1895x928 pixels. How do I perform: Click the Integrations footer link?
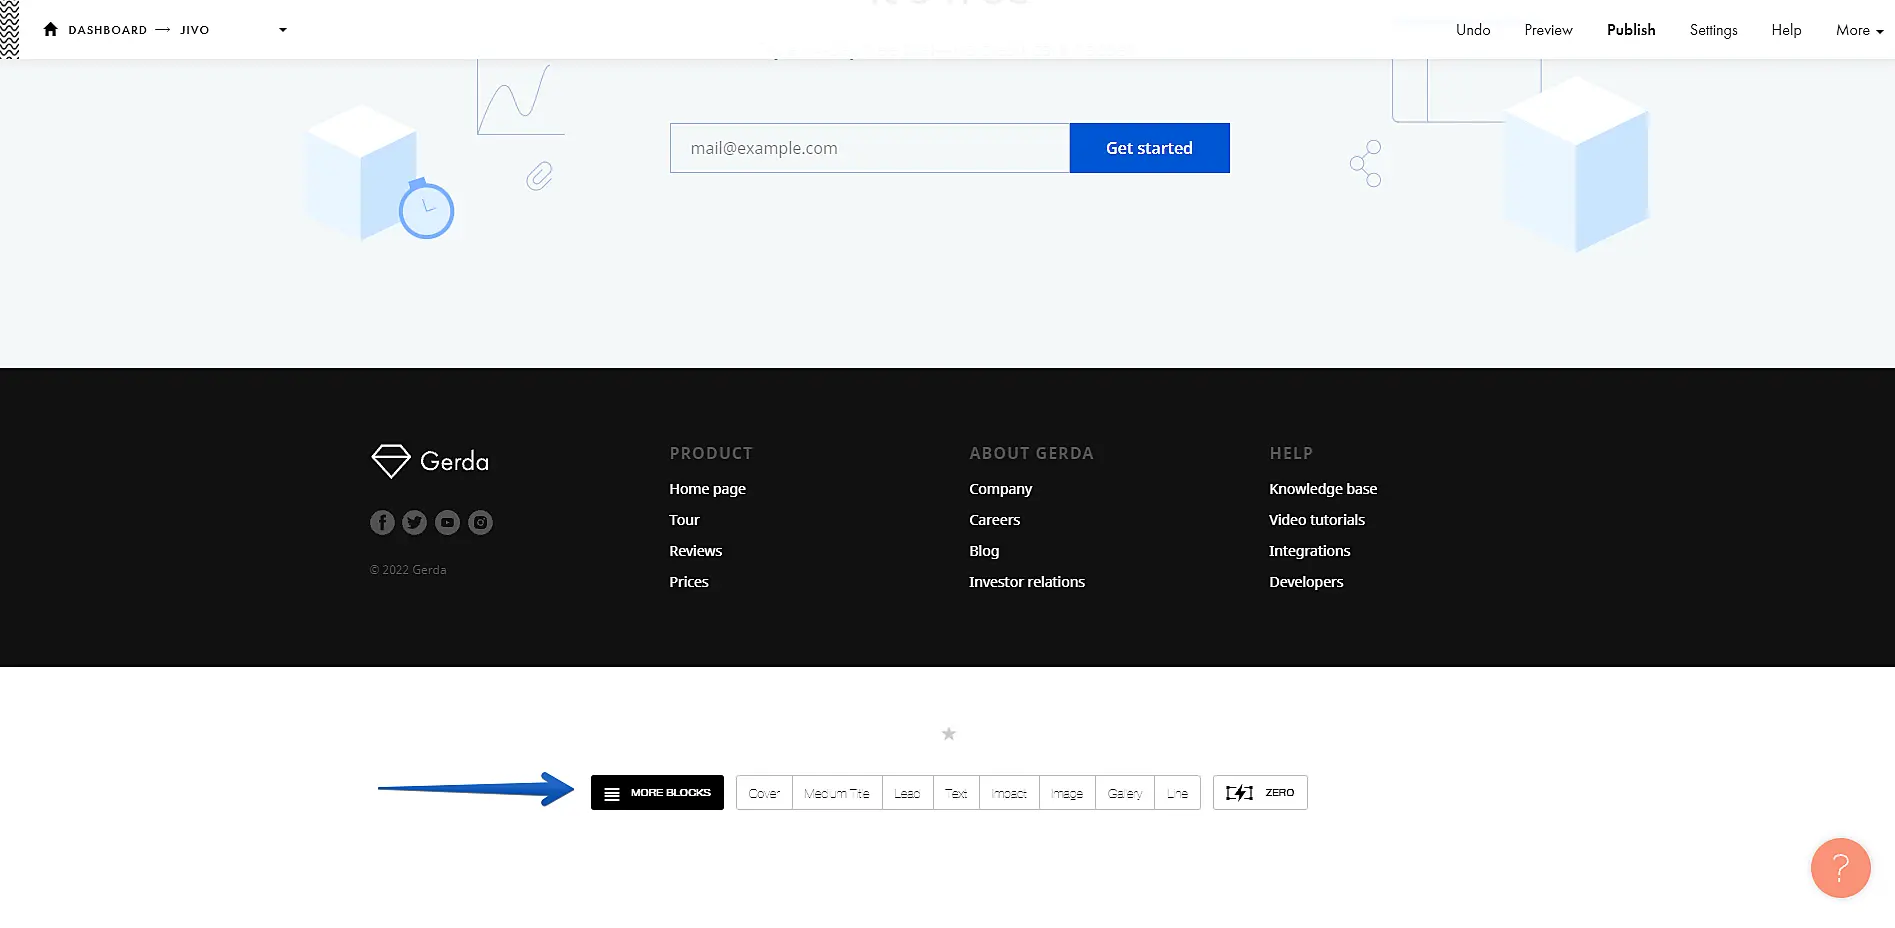[x=1309, y=551]
